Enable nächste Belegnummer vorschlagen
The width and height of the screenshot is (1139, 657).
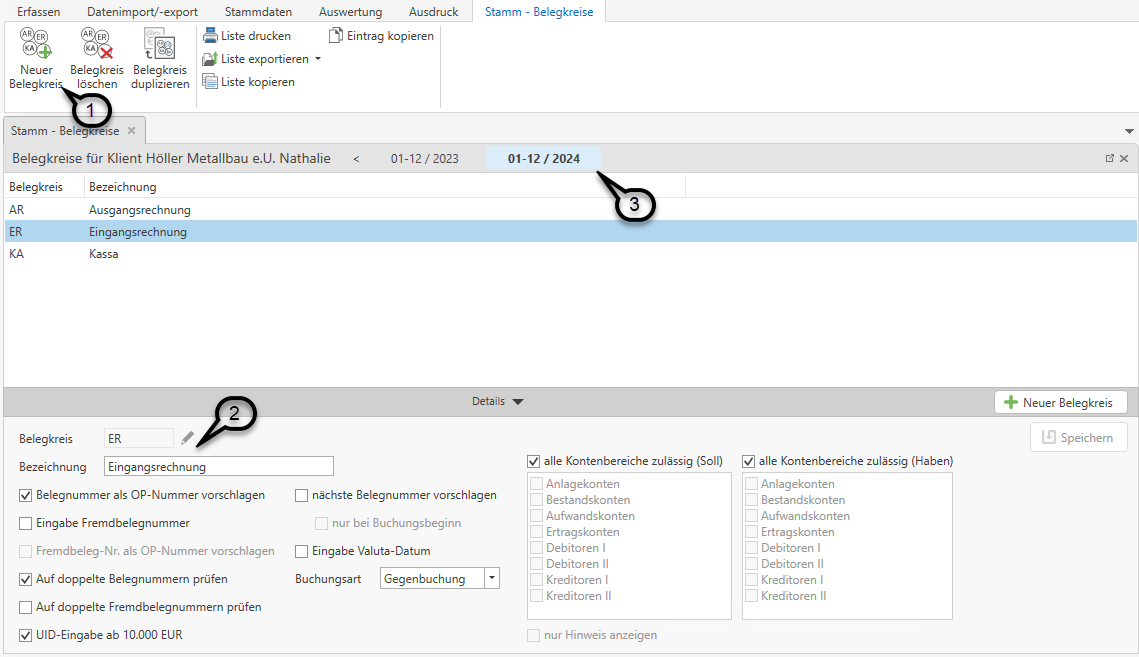(x=302, y=495)
